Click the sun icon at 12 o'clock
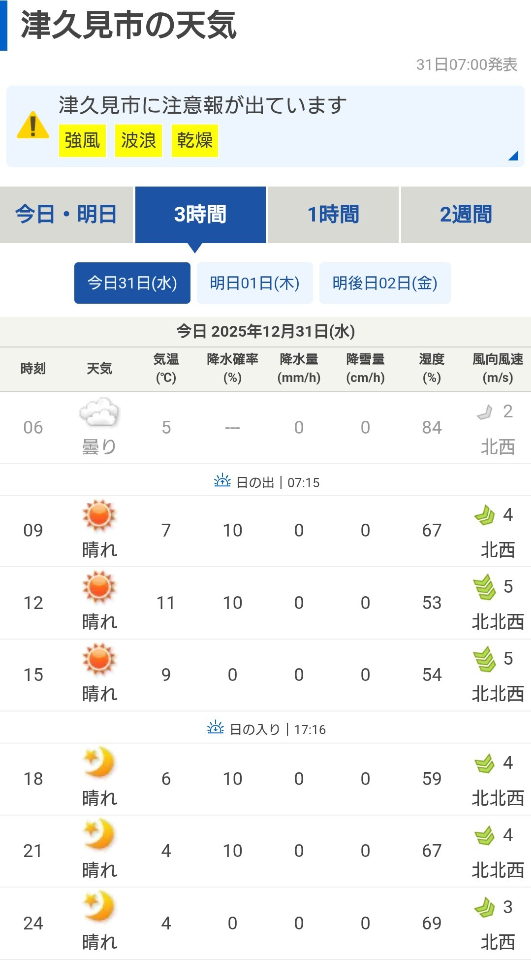The width and height of the screenshot is (531, 960). pos(99,587)
